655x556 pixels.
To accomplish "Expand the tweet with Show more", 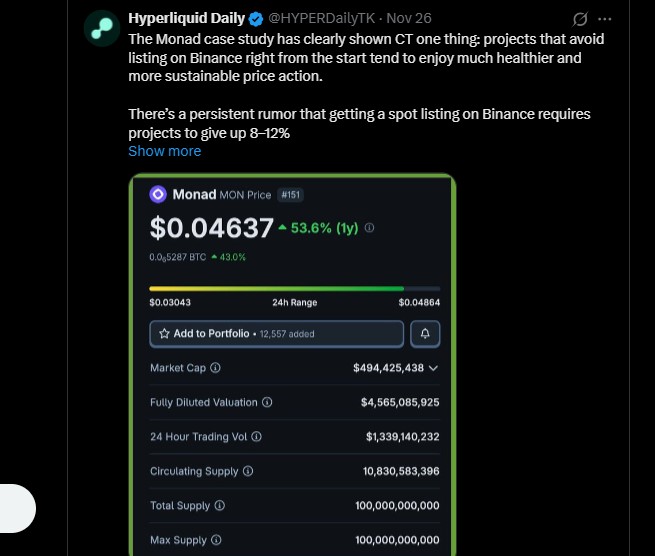I will point(164,151).
